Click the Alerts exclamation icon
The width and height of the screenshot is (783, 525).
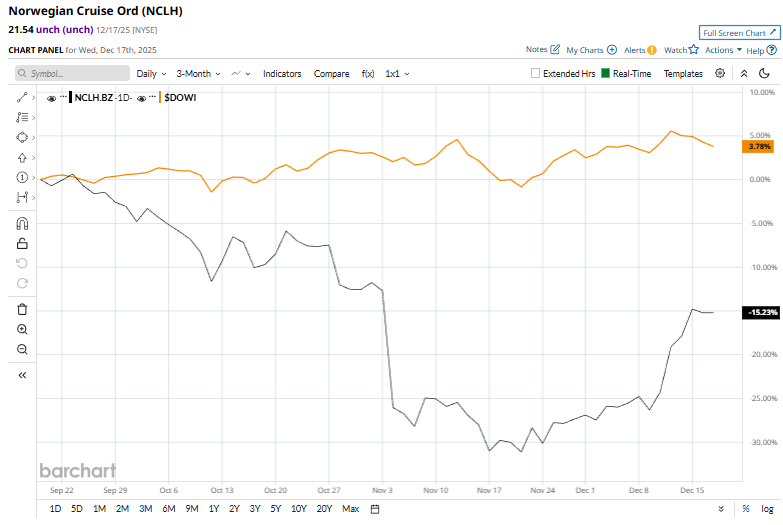(652, 50)
